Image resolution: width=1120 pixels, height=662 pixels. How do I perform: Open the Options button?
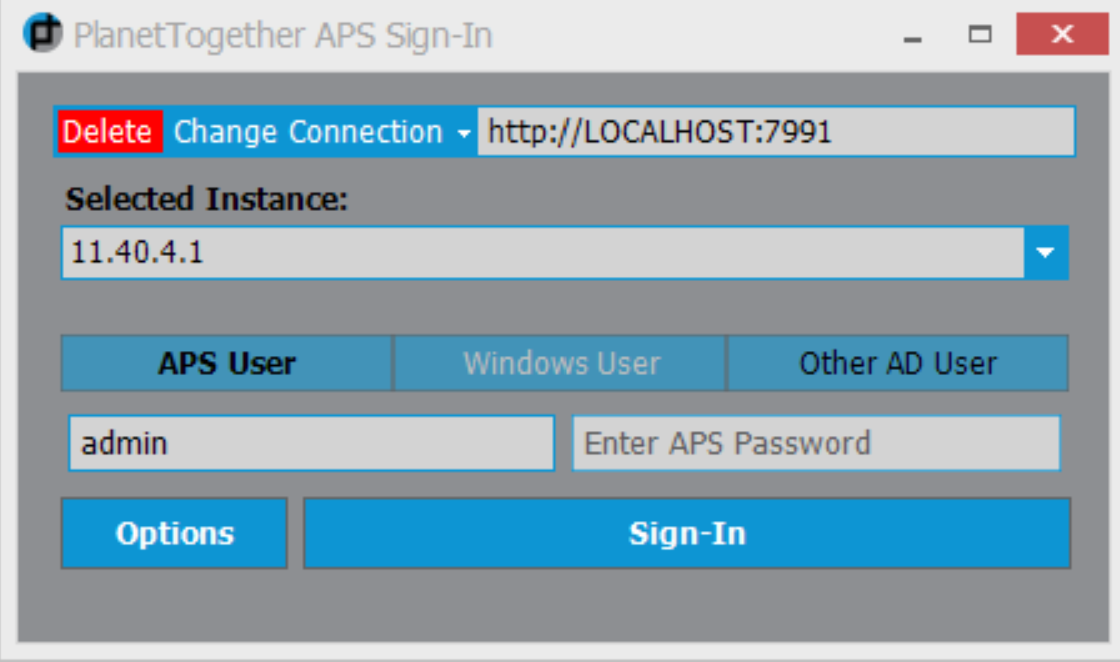coord(174,533)
